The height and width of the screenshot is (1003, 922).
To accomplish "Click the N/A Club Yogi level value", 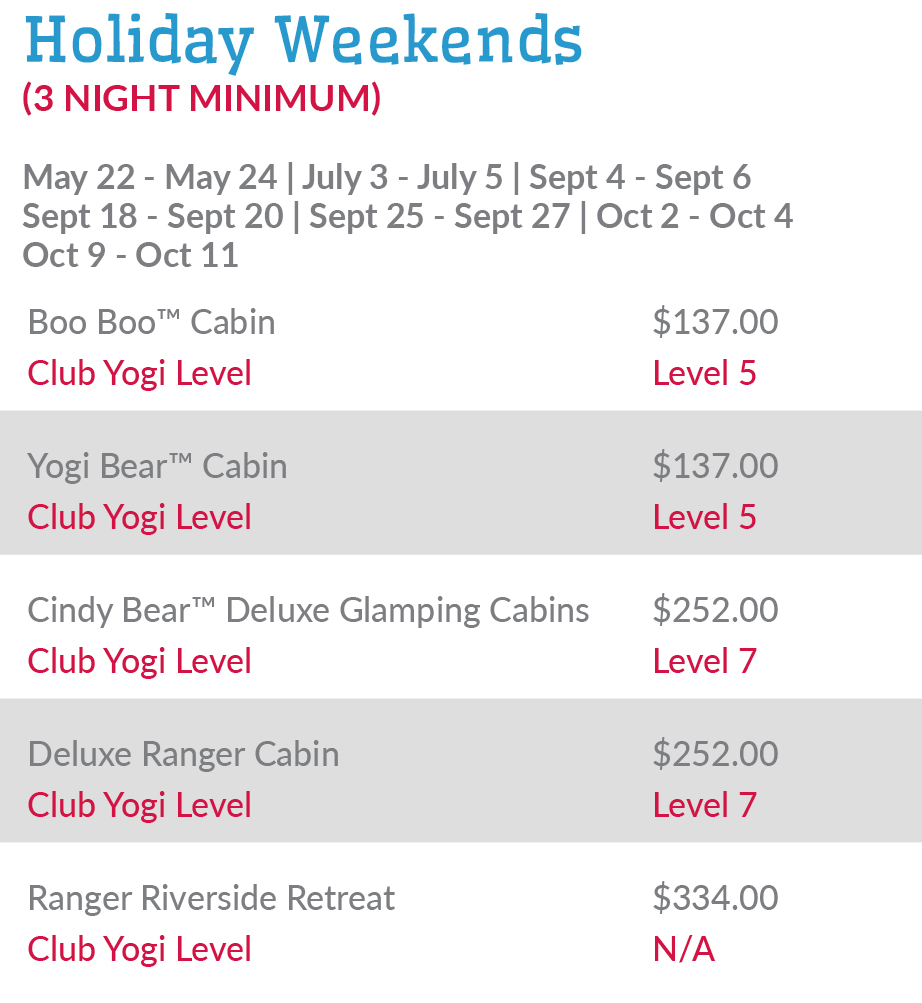I will point(683,950).
